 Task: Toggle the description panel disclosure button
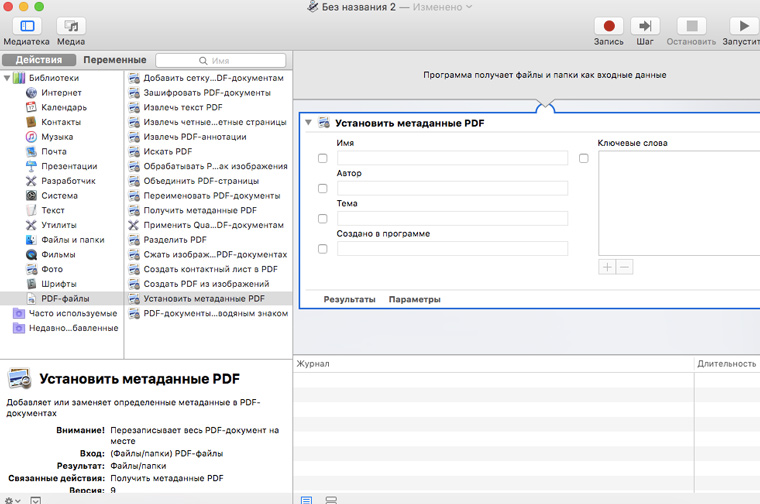coord(35,500)
